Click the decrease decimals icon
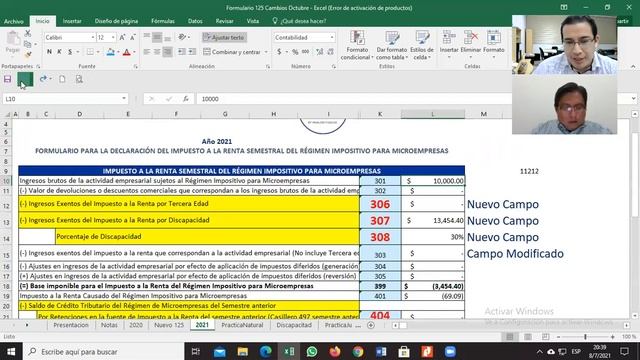640x360 pixels. coord(330,52)
